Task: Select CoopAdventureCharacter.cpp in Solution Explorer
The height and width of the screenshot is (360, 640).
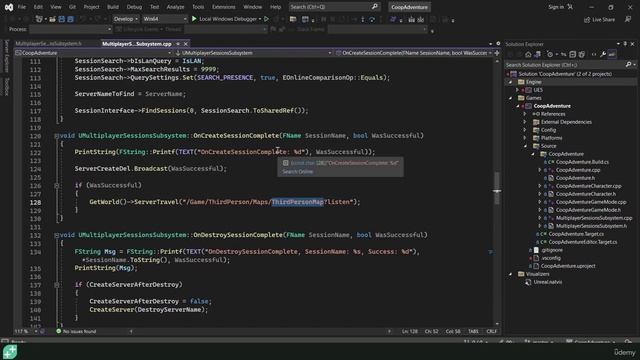Action: point(588,186)
